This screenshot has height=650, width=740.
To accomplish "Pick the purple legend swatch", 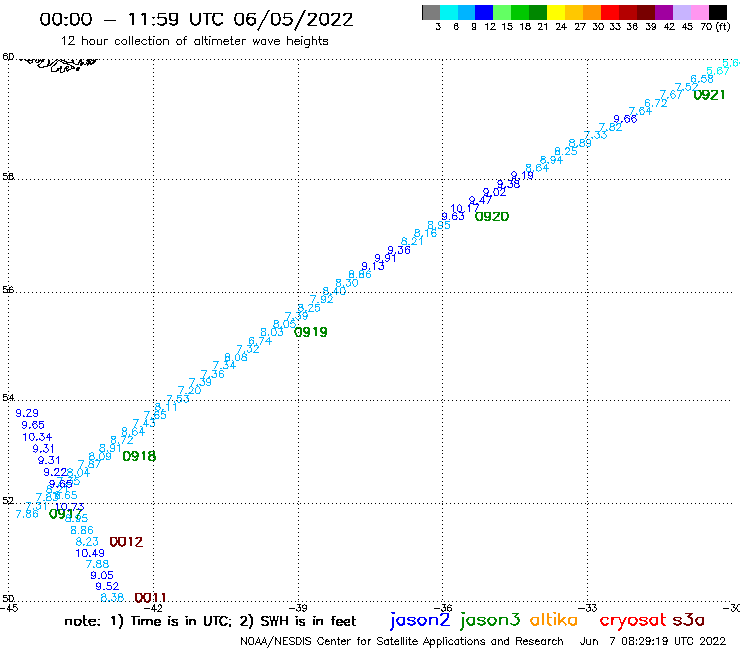I will tap(664, 12).
